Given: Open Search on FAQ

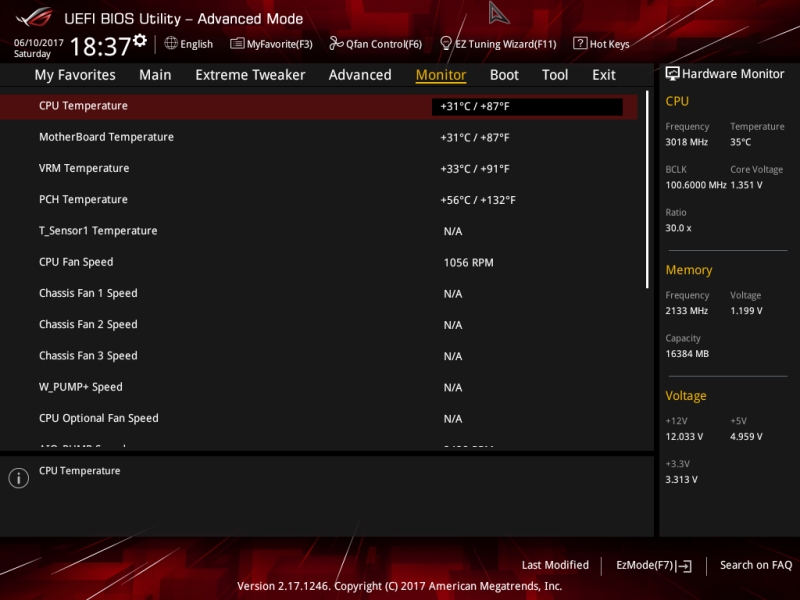Looking at the screenshot, I should click(756, 565).
